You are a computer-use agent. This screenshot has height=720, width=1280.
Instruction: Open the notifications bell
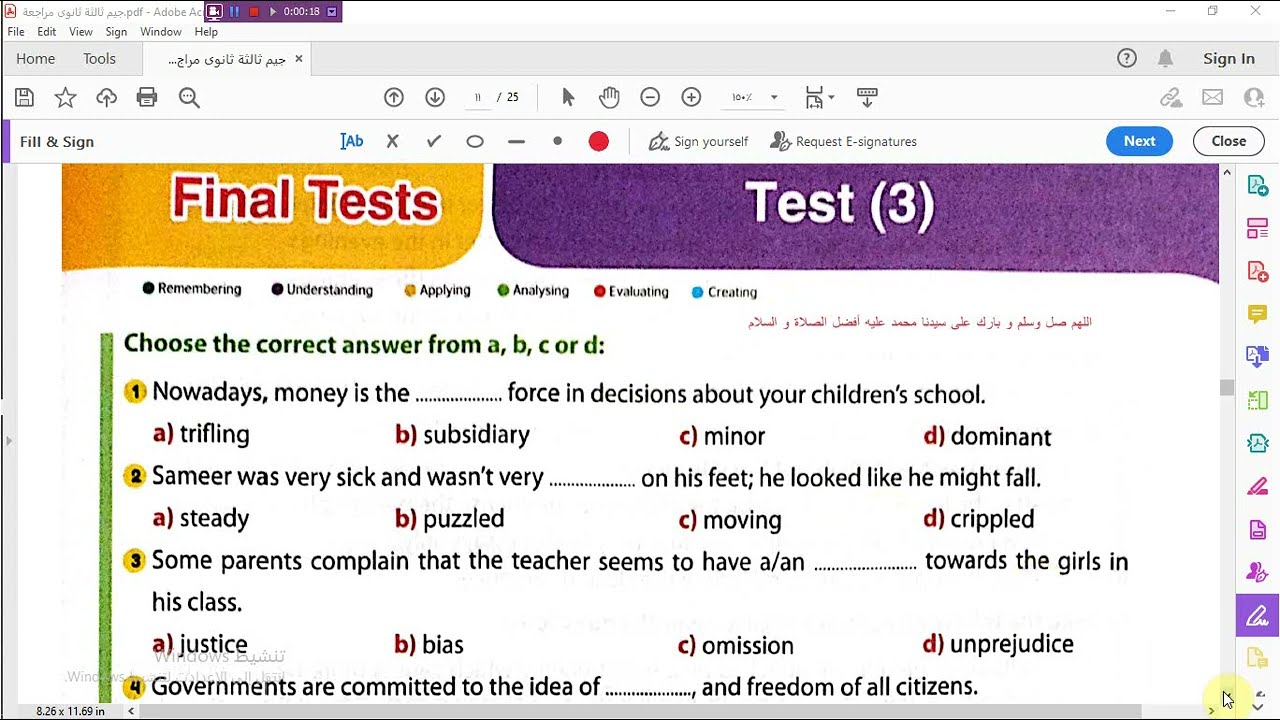pos(1165,58)
